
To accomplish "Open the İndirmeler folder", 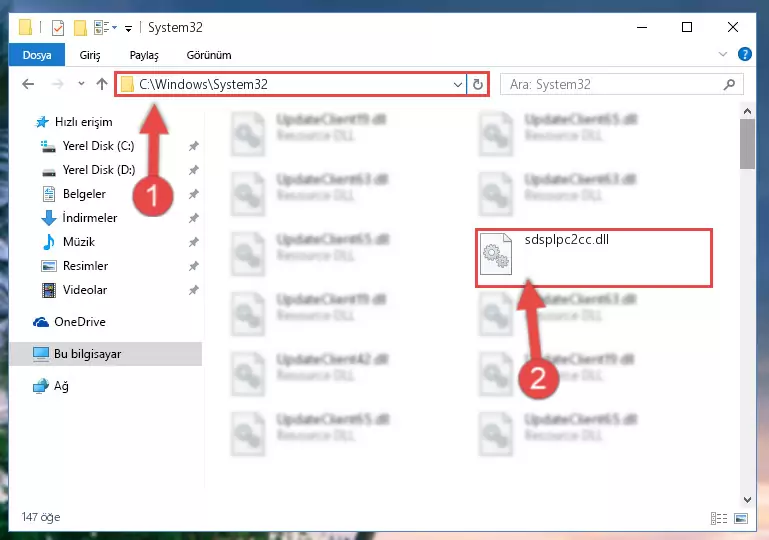I will pyautogui.click(x=90, y=218).
